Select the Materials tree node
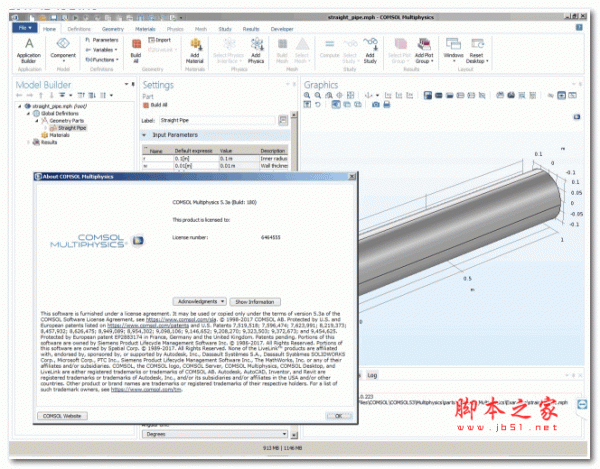This screenshot has height=469, width=600. (x=56, y=135)
